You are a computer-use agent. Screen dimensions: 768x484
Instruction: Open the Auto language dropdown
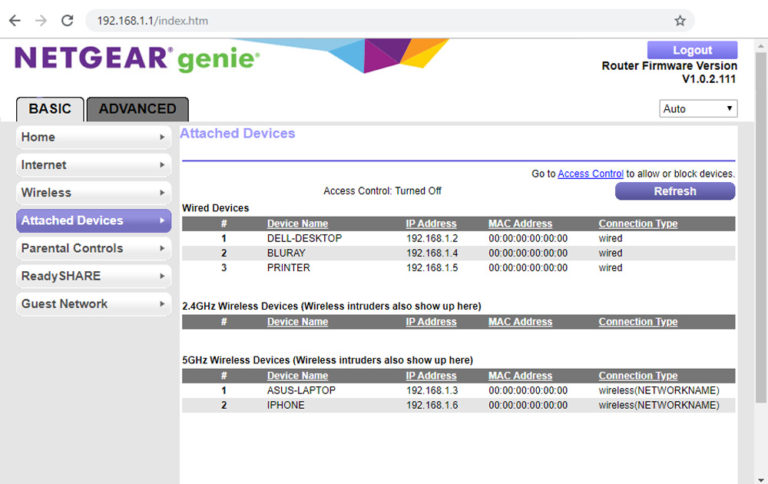click(x=698, y=109)
